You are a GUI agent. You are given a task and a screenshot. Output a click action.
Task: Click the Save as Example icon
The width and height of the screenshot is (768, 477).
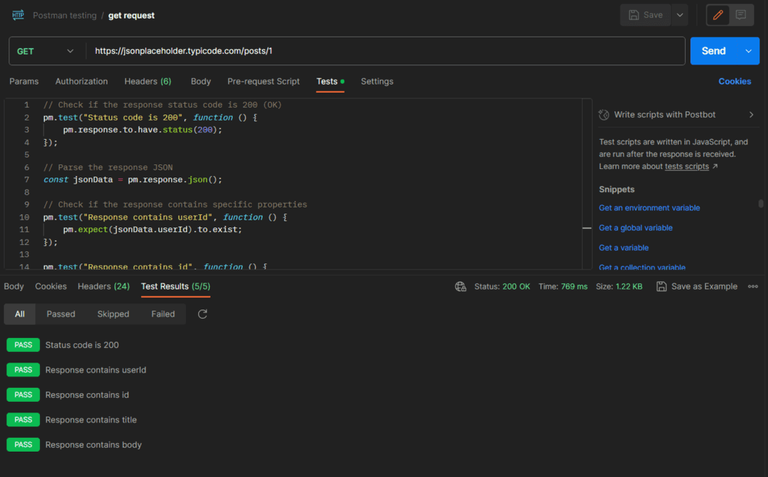[x=662, y=286]
